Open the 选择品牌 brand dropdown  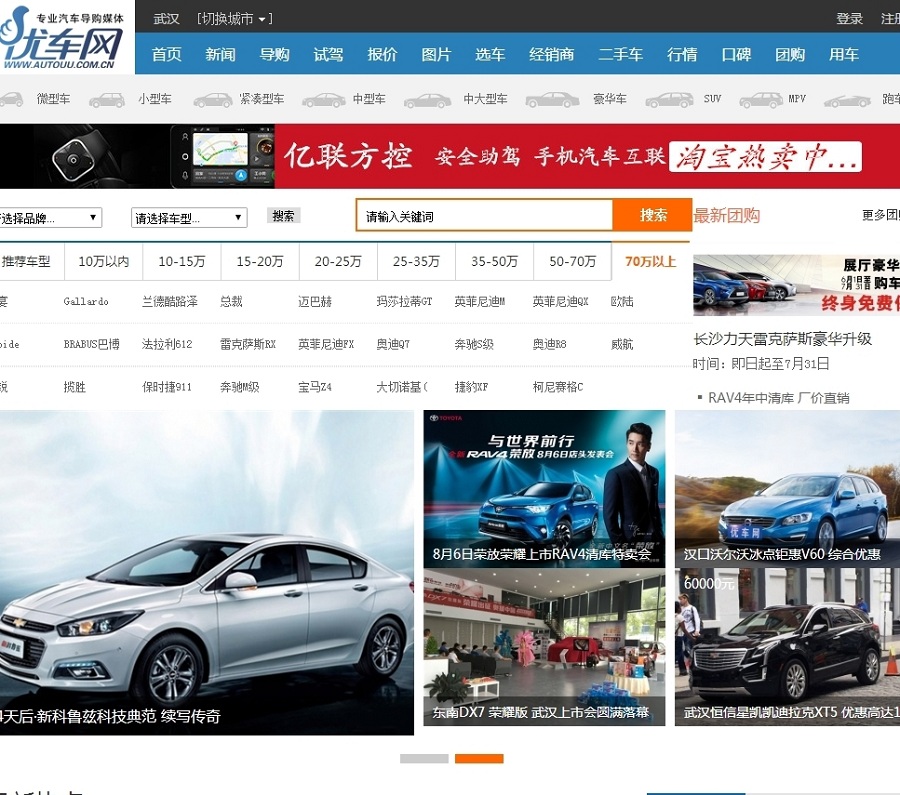pos(51,218)
